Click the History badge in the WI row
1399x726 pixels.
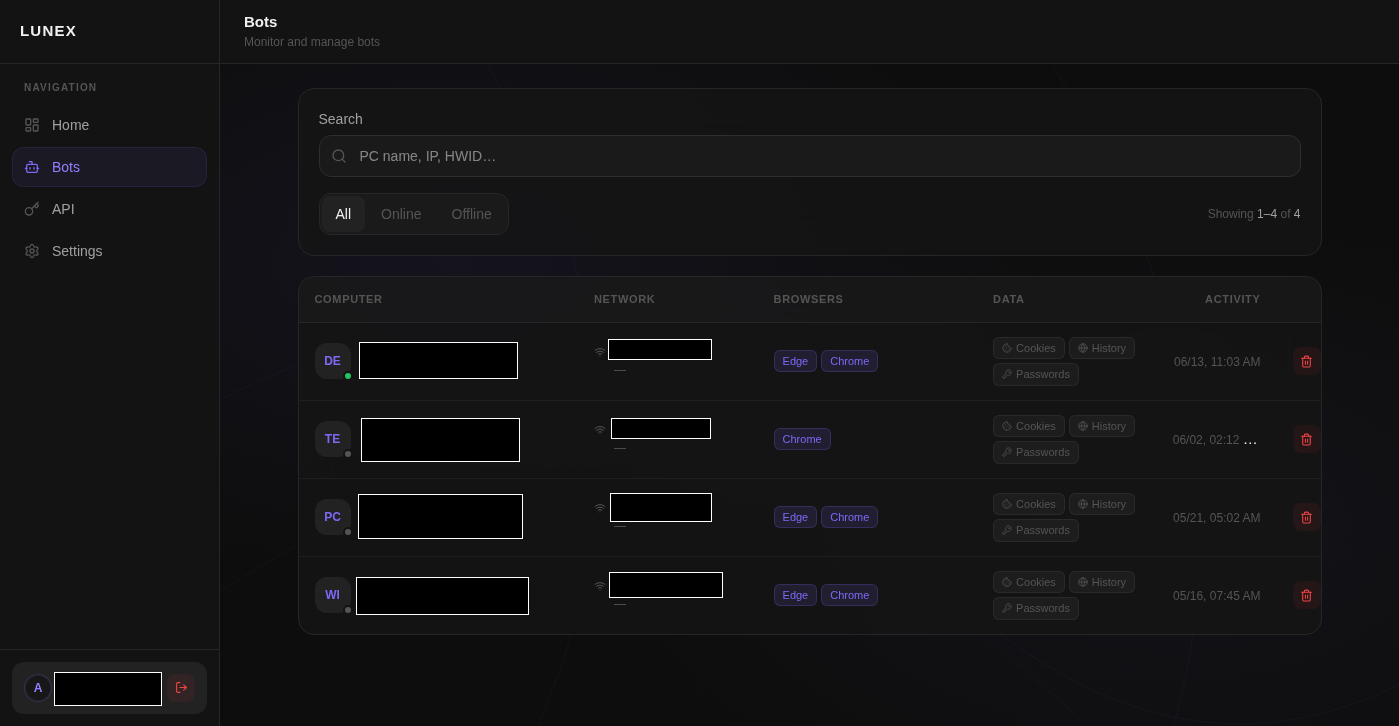1102,582
